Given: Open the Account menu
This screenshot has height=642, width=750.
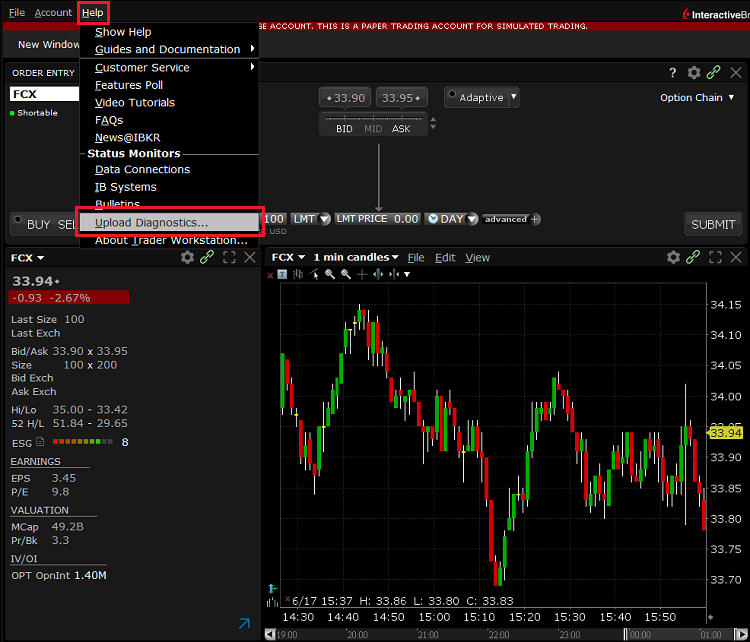Looking at the screenshot, I should coord(53,13).
